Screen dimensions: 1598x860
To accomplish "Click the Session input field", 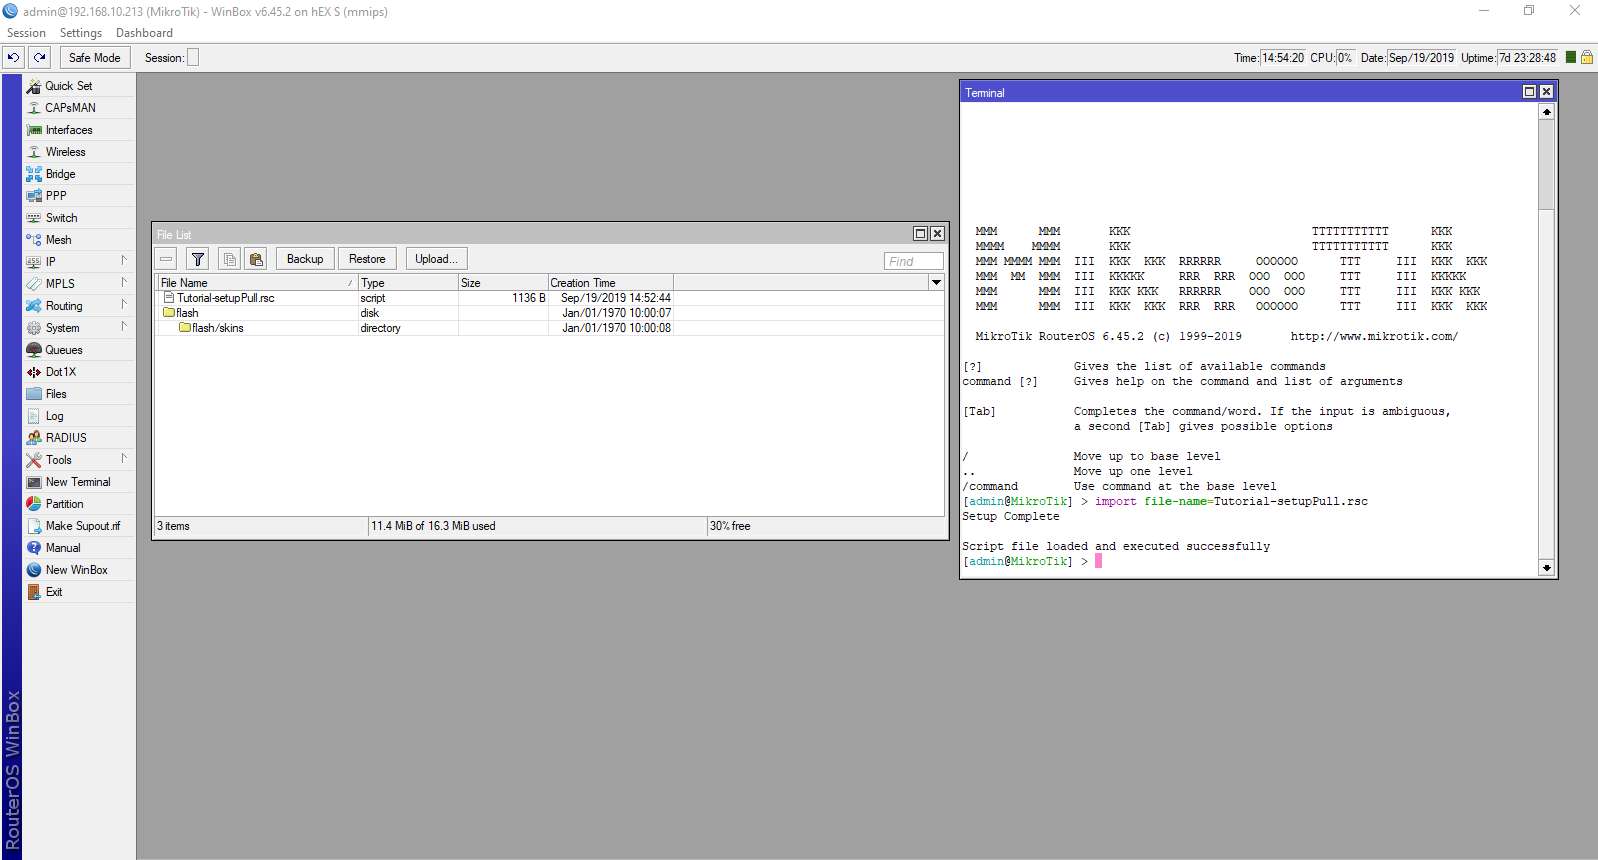I will click(x=193, y=57).
